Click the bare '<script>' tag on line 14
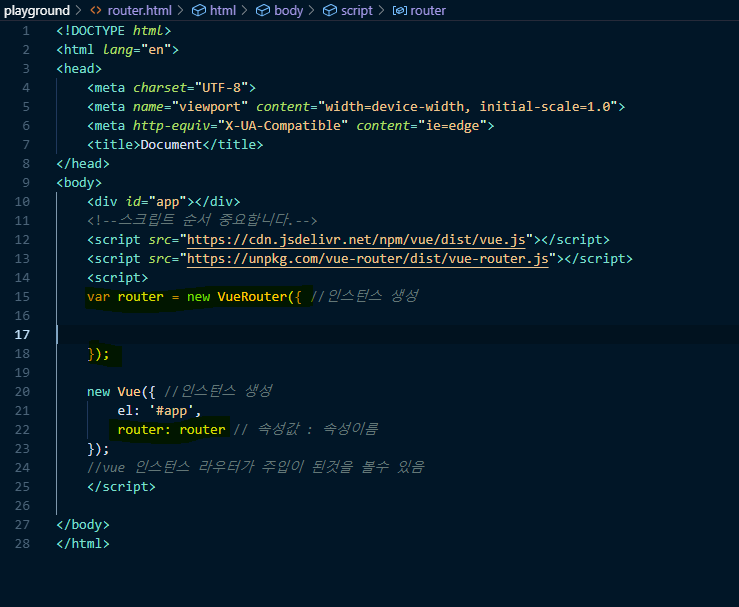This screenshot has width=739, height=607. click(x=117, y=278)
